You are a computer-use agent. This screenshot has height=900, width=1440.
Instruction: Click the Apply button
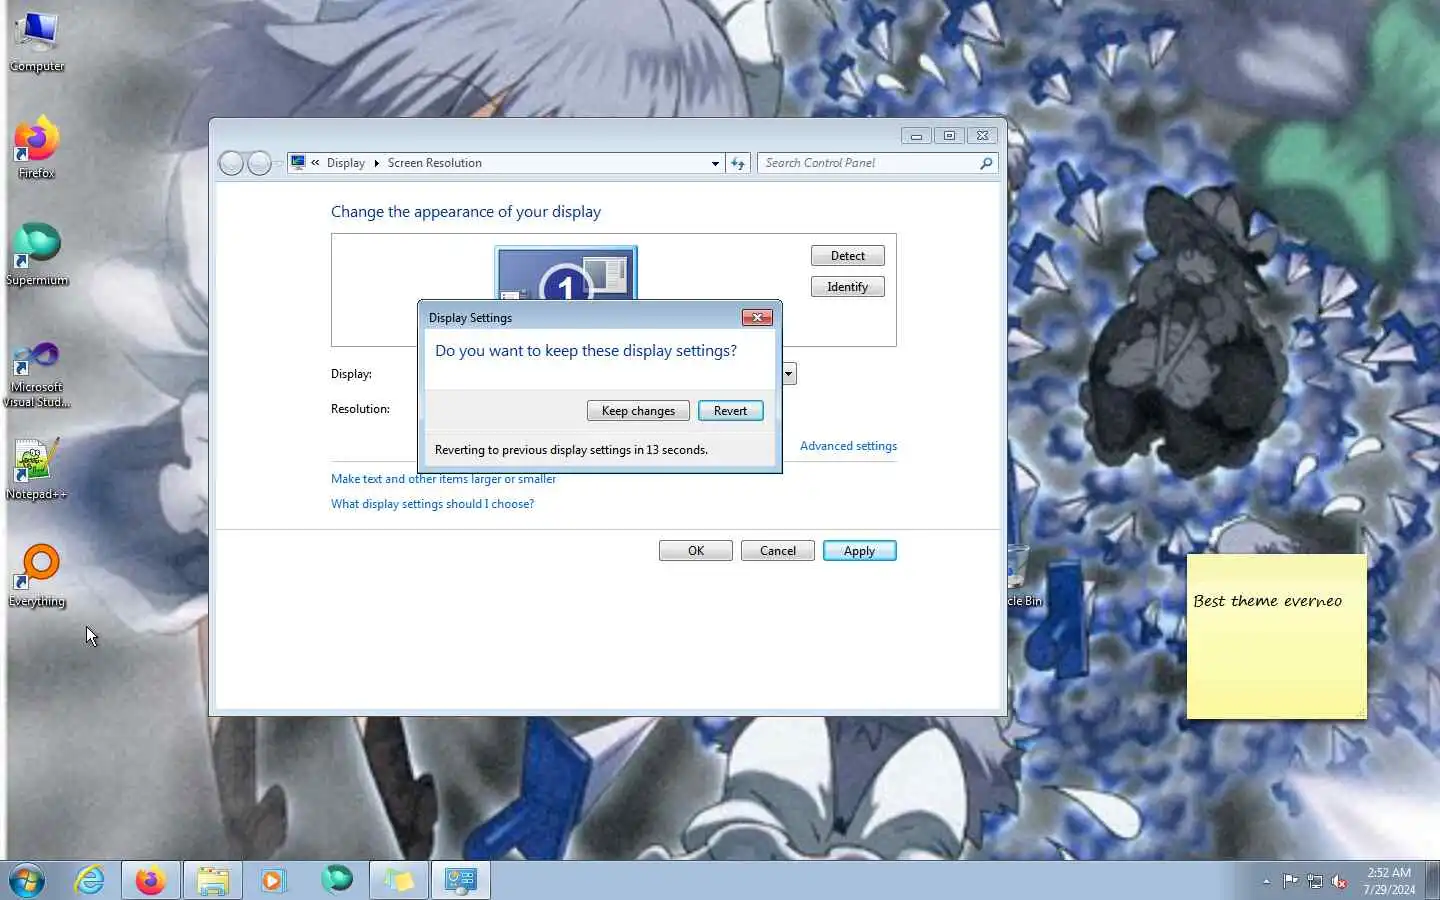(x=860, y=551)
